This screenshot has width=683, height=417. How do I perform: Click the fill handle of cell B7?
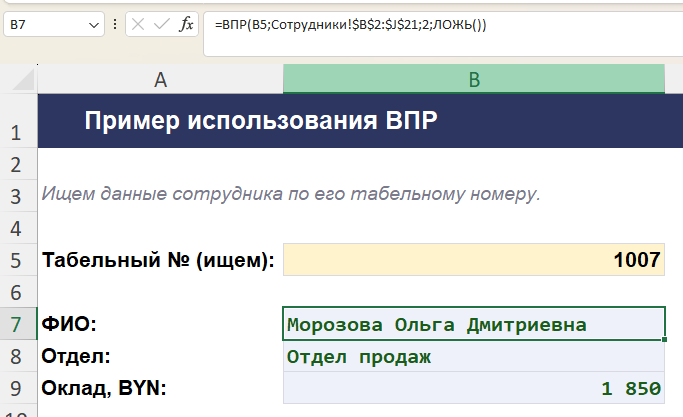pyautogui.click(x=664, y=339)
